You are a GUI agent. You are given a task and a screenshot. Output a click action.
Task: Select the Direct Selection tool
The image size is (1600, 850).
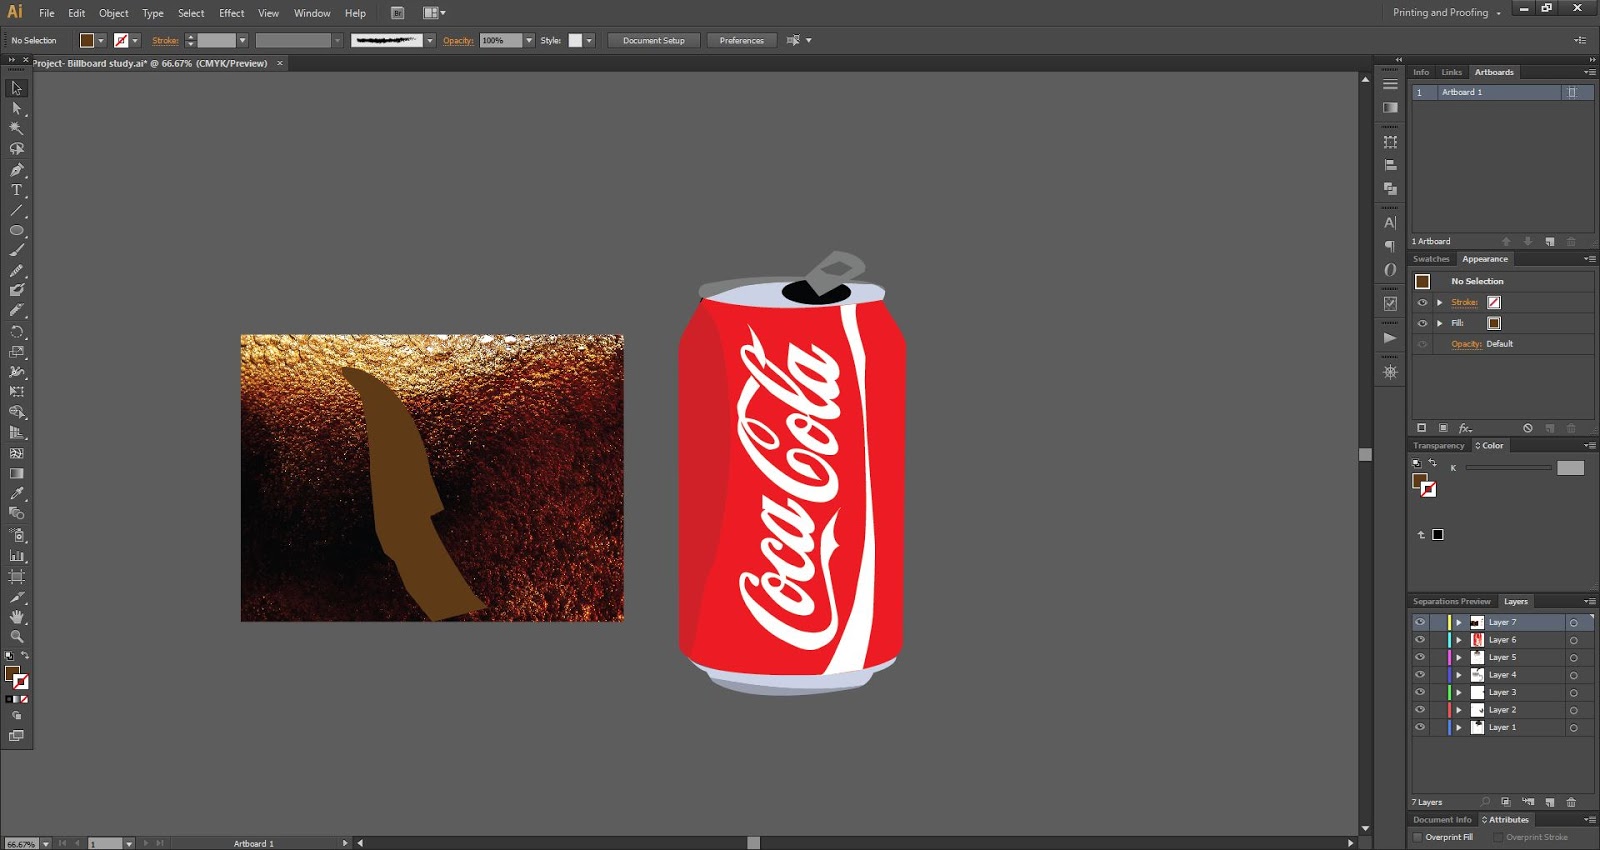point(17,108)
